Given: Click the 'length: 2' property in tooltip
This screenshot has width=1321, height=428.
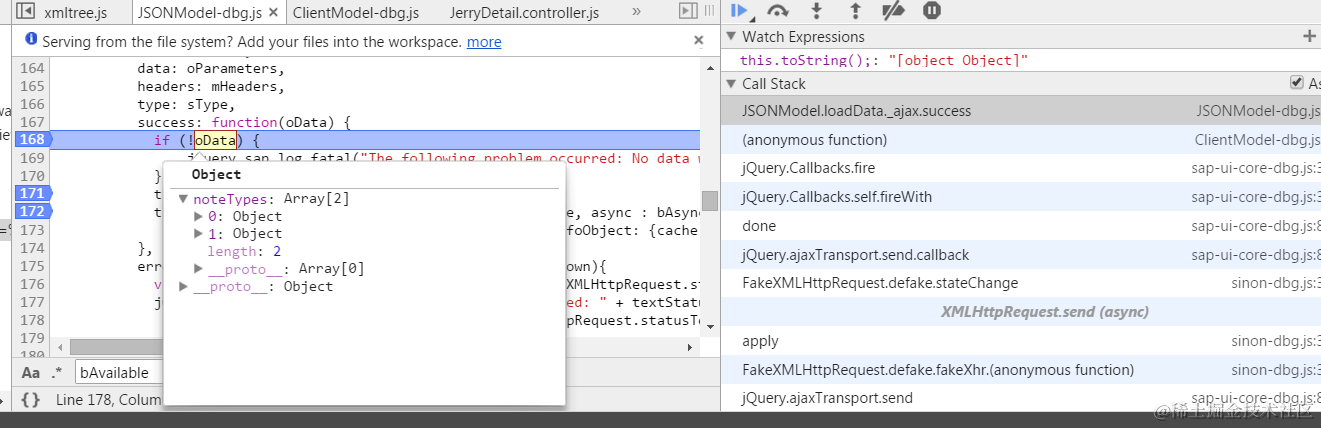Looking at the screenshot, I should (x=244, y=251).
